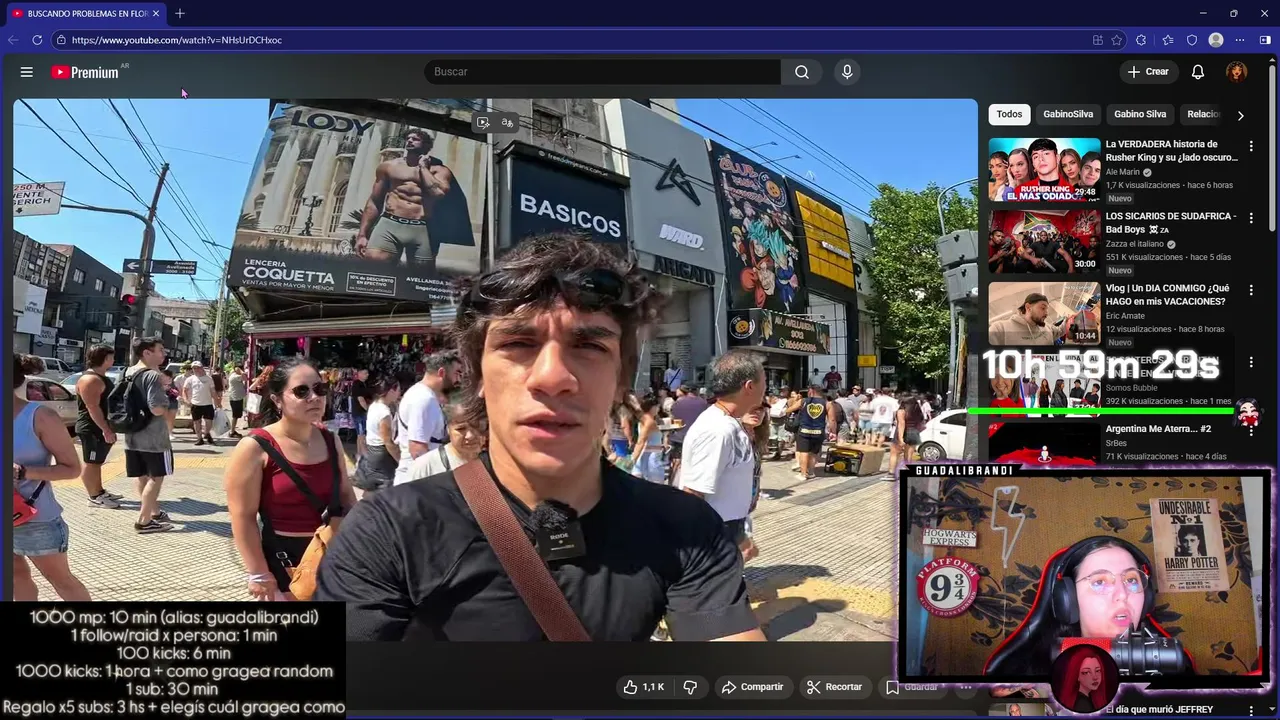1280x720 pixels.
Task: Add this page to favorites star
Action: coord(1119,40)
